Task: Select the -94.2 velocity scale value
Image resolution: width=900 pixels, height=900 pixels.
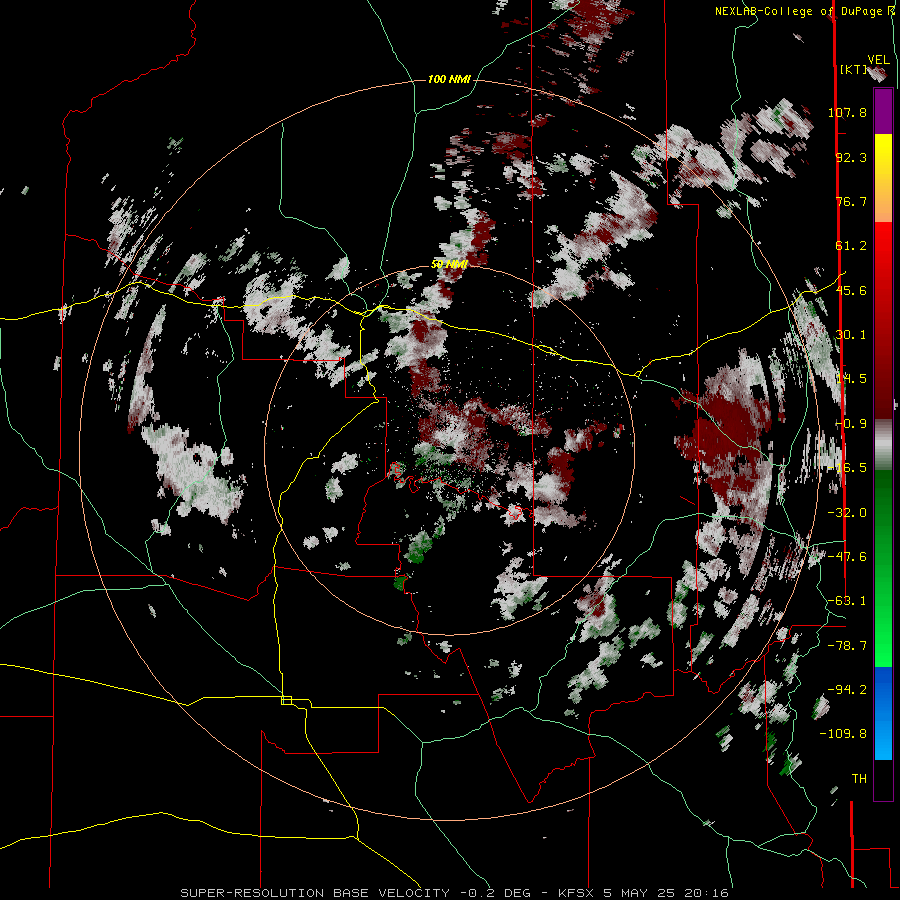Action: pos(847,689)
